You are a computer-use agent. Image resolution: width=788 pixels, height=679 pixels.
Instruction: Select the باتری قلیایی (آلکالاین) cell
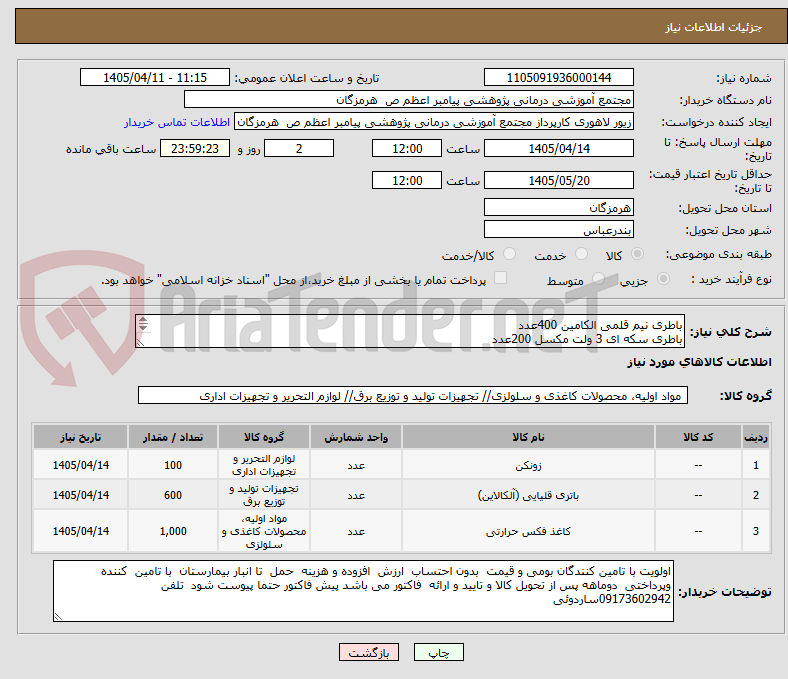pos(528,495)
